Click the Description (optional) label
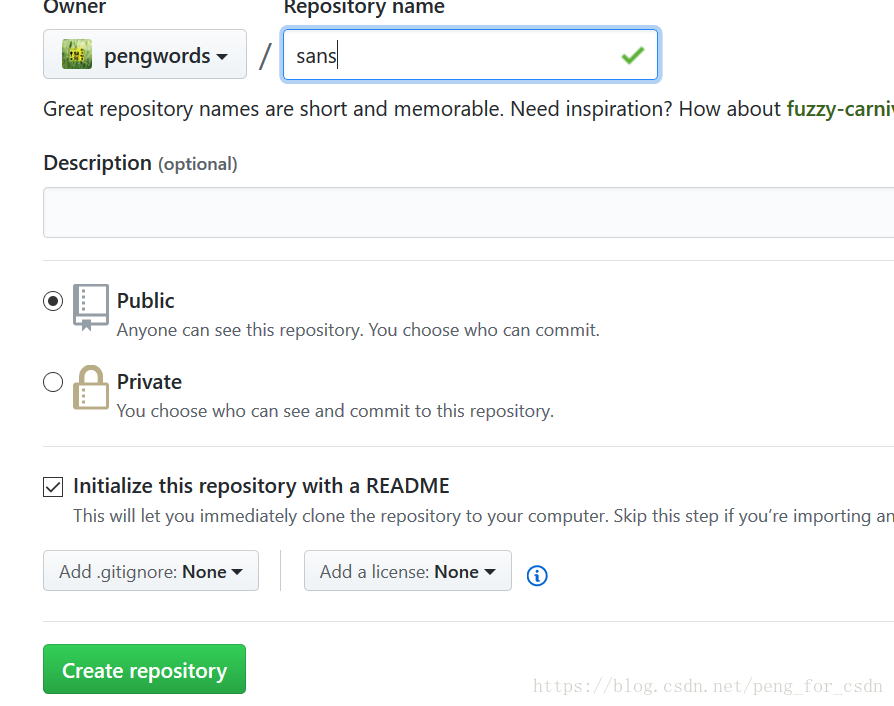The height and width of the screenshot is (706, 894). coord(140,164)
